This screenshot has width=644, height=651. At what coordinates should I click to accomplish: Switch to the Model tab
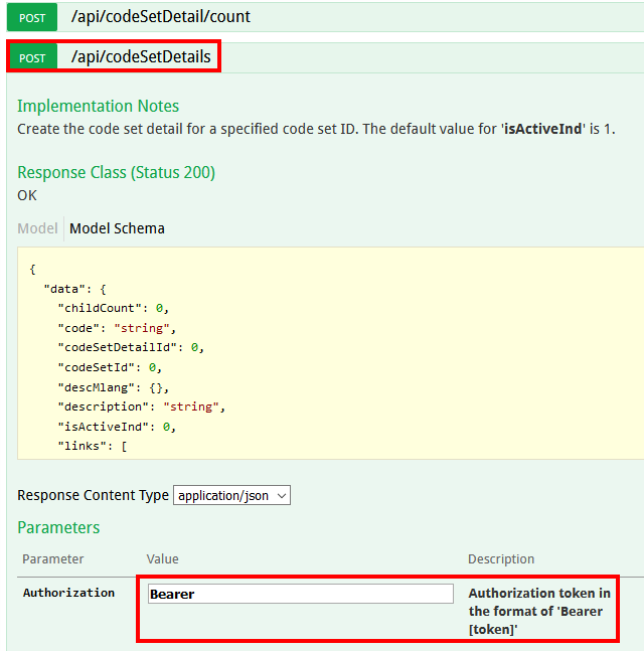(37, 228)
